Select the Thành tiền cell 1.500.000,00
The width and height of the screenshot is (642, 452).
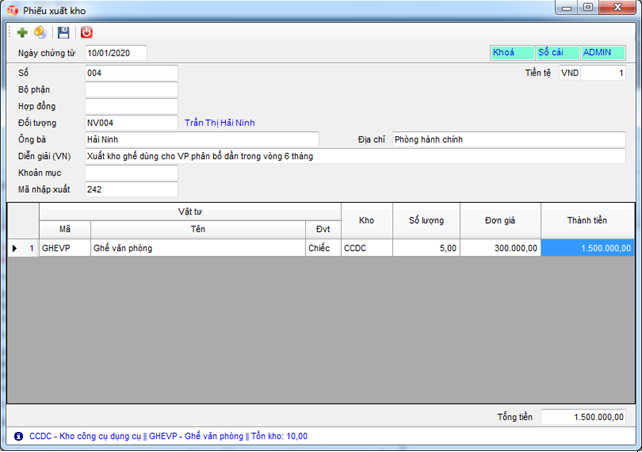[587, 247]
